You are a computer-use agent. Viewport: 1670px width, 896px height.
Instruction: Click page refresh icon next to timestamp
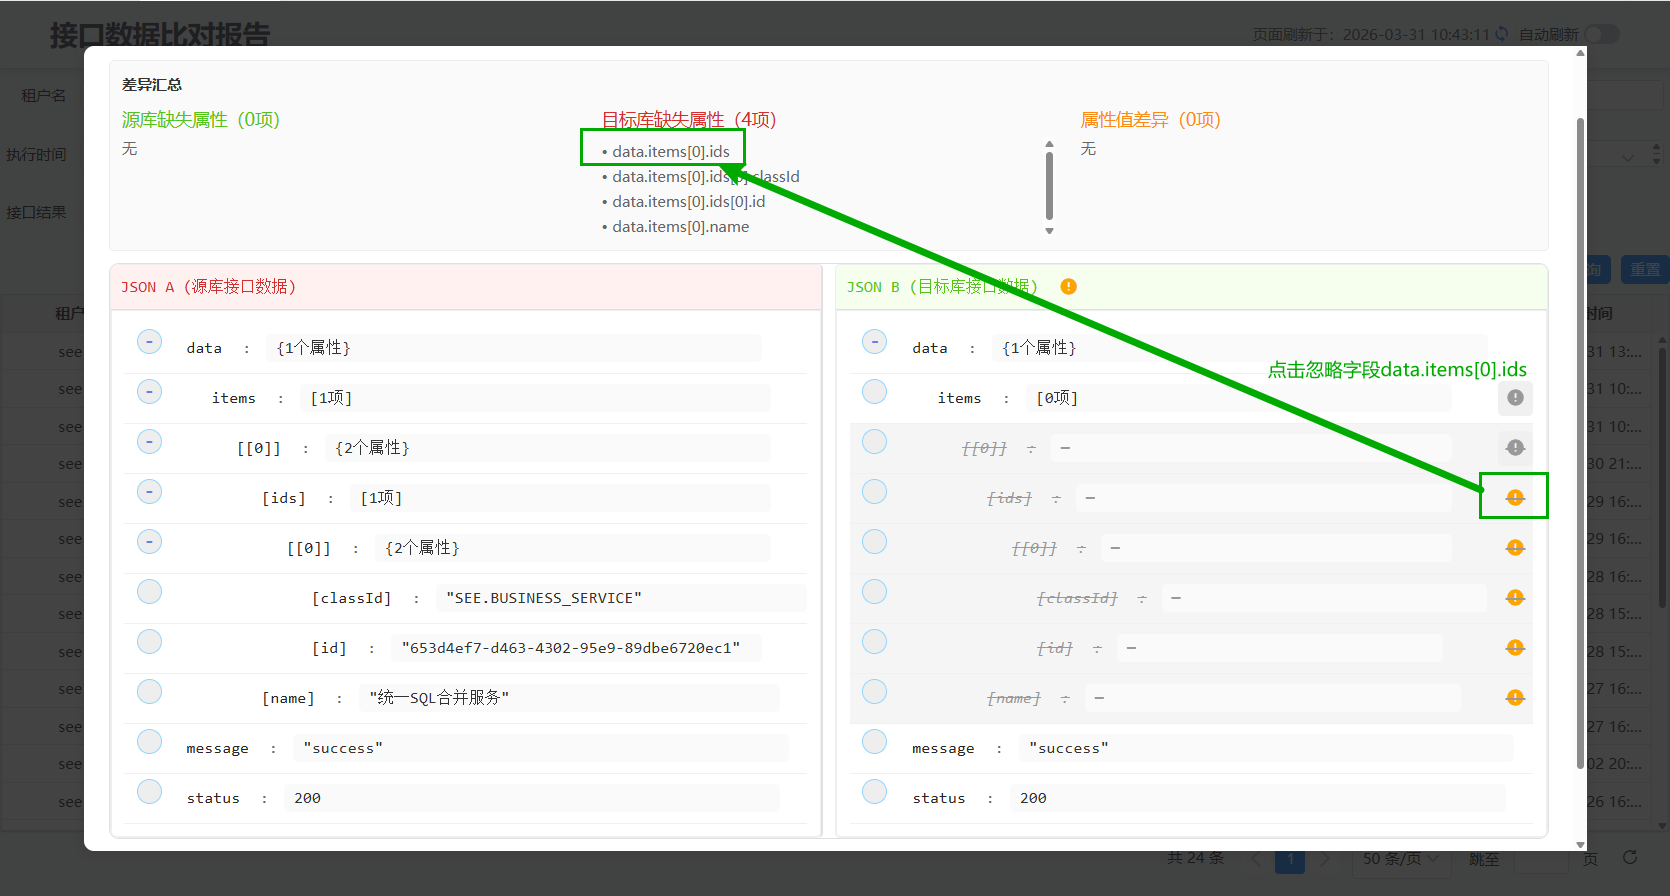click(1501, 34)
